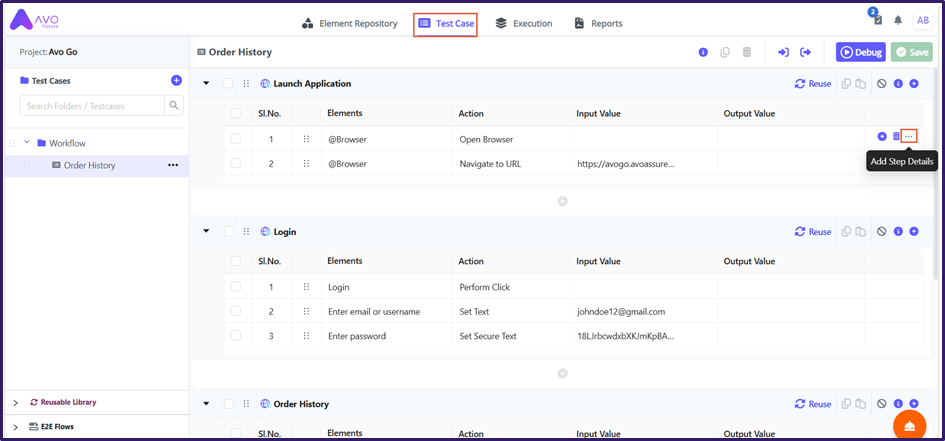Open the Execution tab
This screenshot has width=945, height=441.
point(523,23)
